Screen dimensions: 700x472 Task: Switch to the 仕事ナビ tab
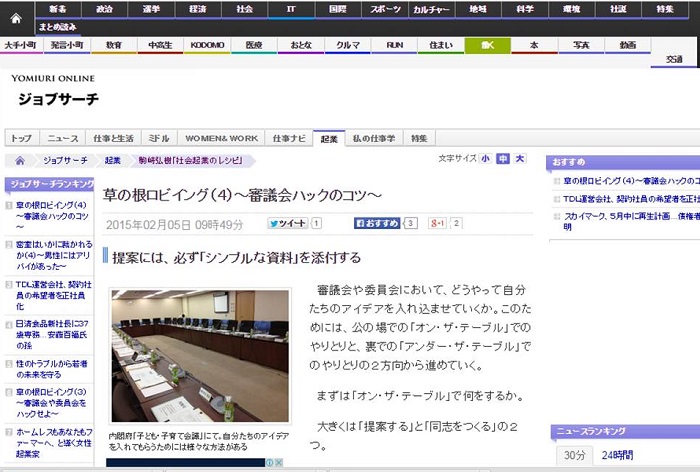click(x=289, y=138)
